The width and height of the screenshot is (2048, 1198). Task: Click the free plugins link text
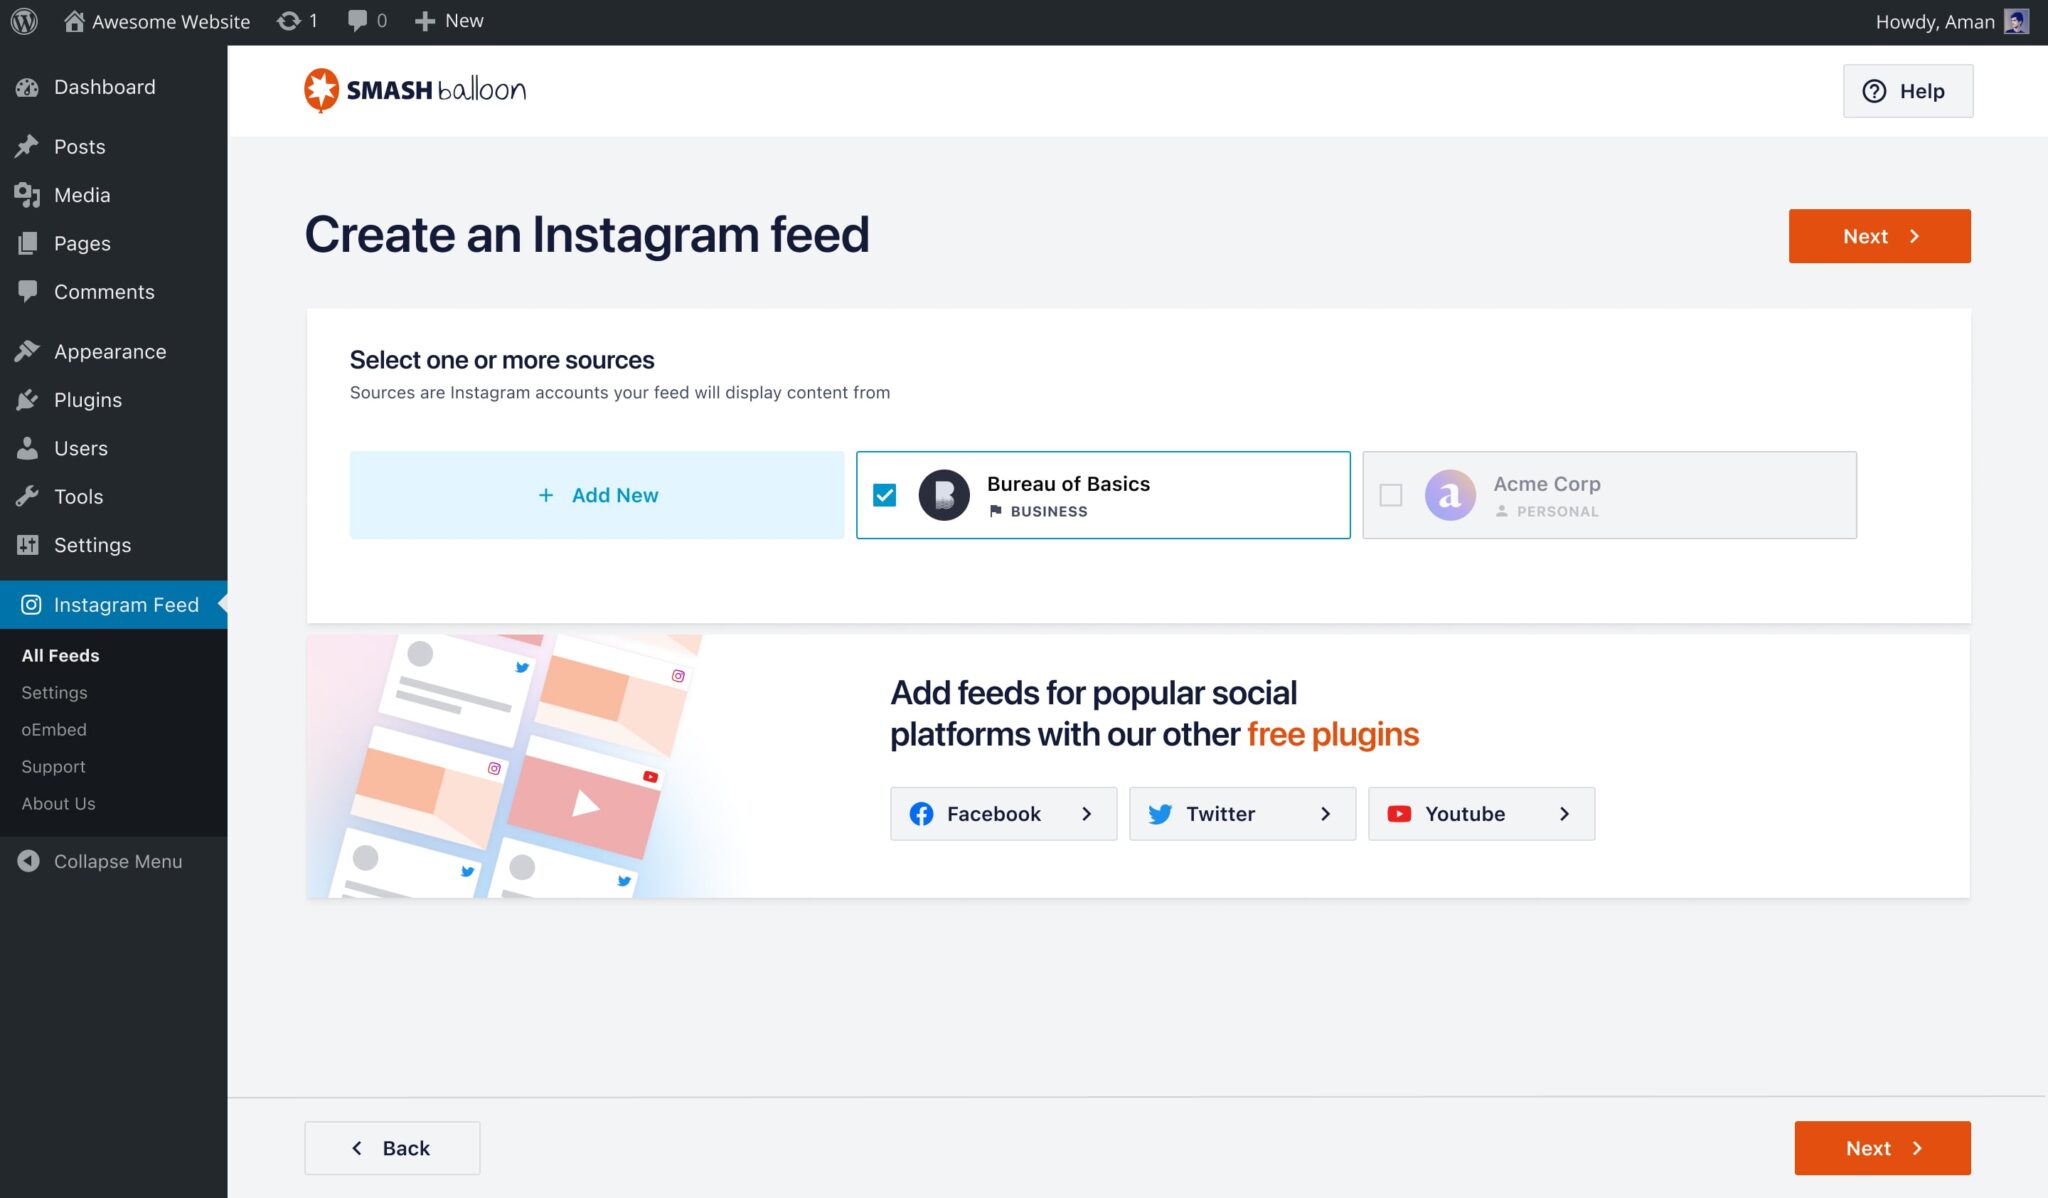pyautogui.click(x=1332, y=734)
